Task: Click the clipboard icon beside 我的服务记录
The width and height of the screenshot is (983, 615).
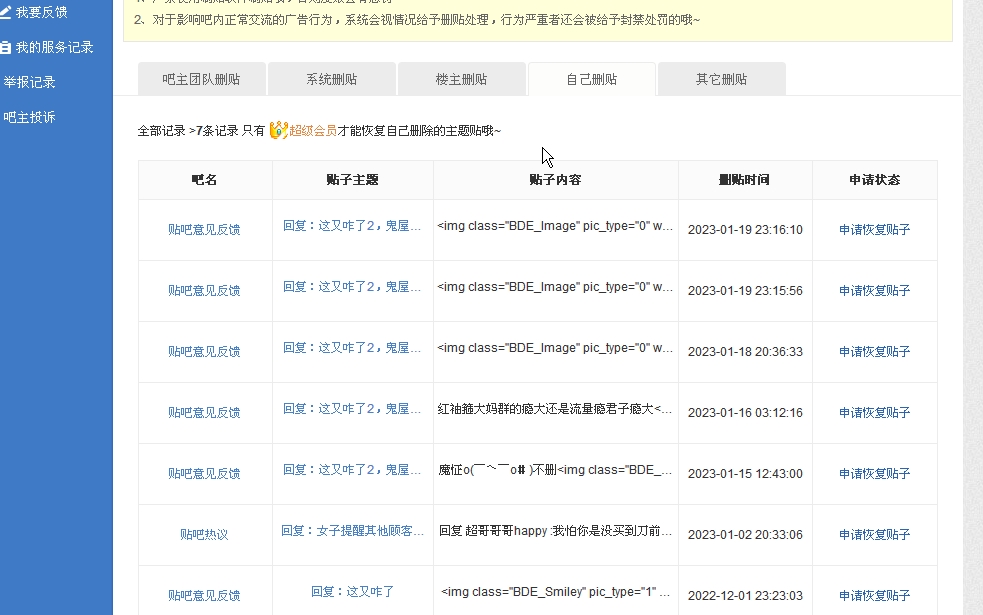Action: click(x=6, y=47)
